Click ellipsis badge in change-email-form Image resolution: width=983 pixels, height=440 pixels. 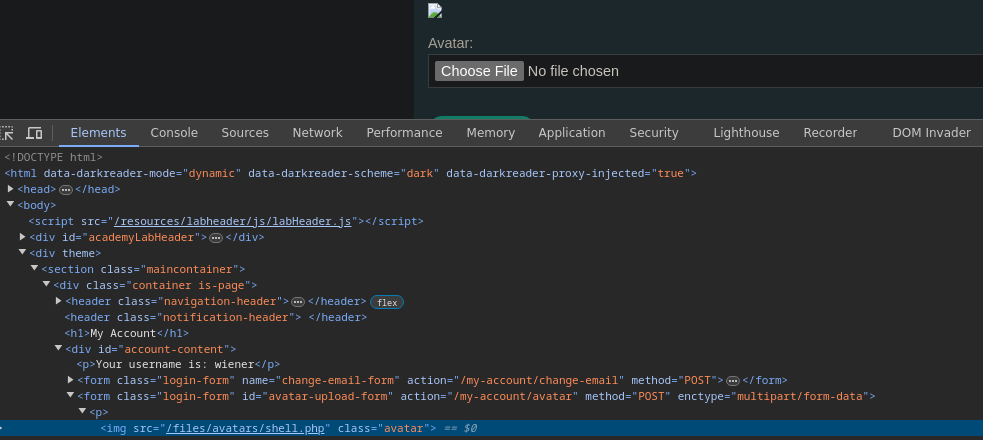pos(732,381)
